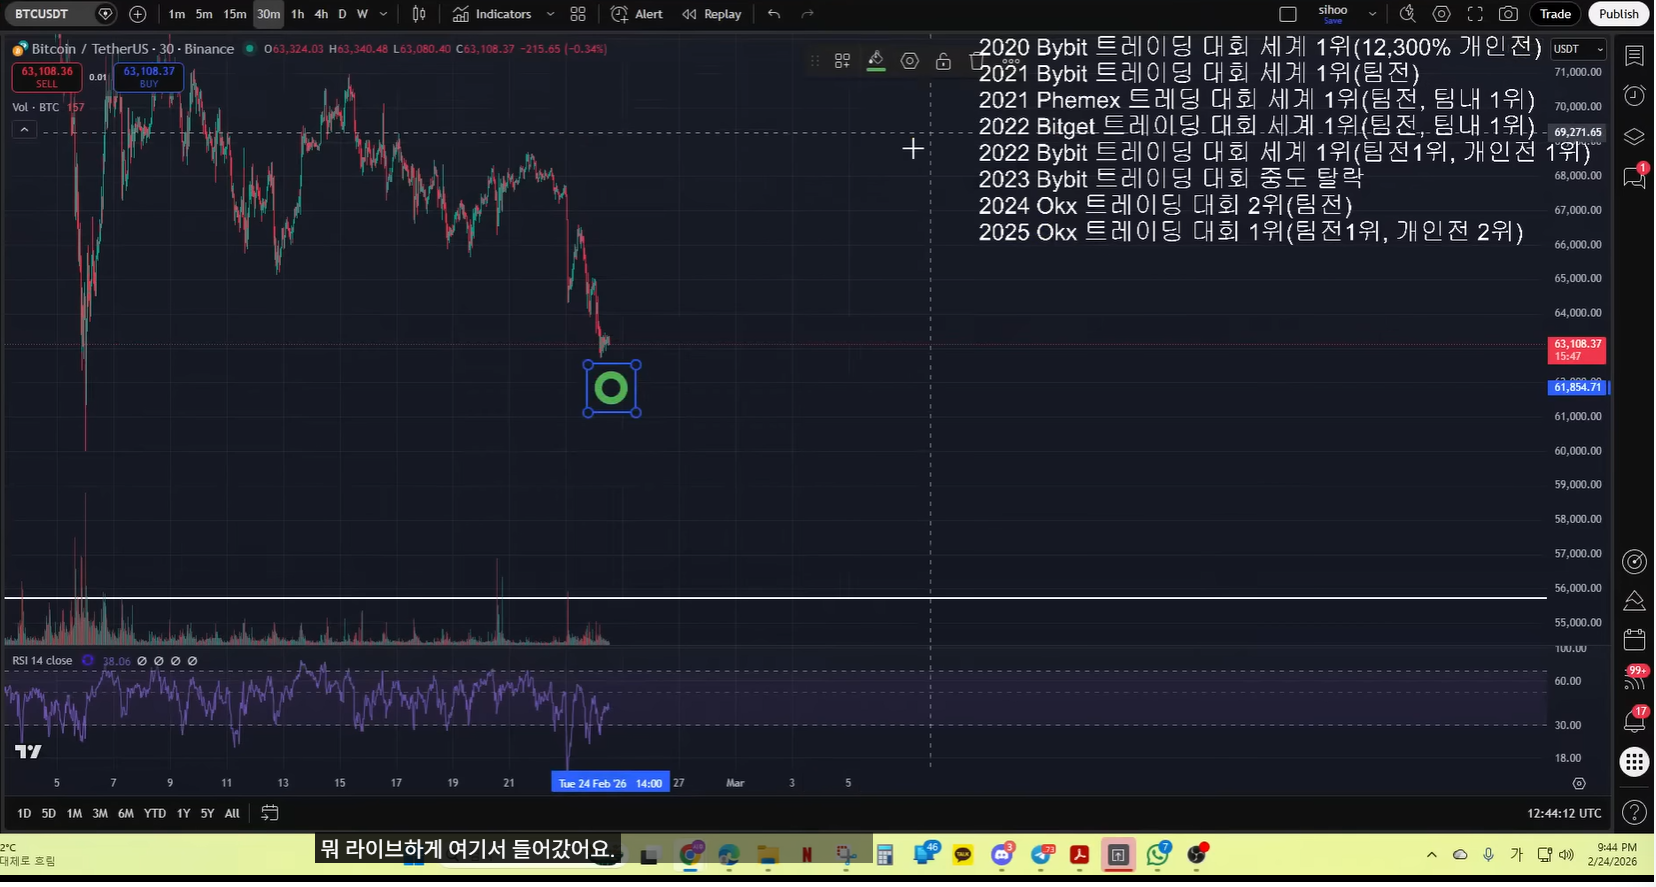
Task: Open WhatsApp from the Windows taskbar
Action: pos(1158,854)
